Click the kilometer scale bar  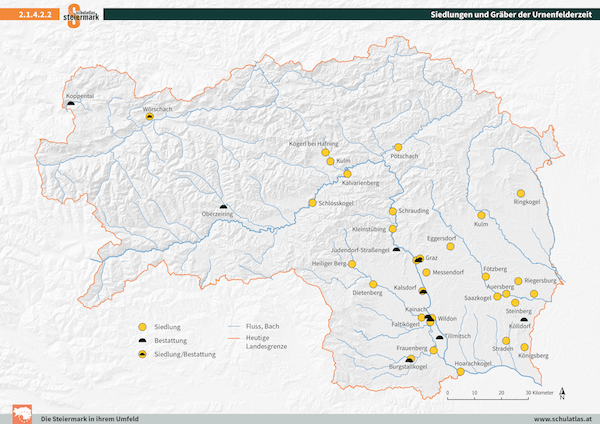coord(488,398)
